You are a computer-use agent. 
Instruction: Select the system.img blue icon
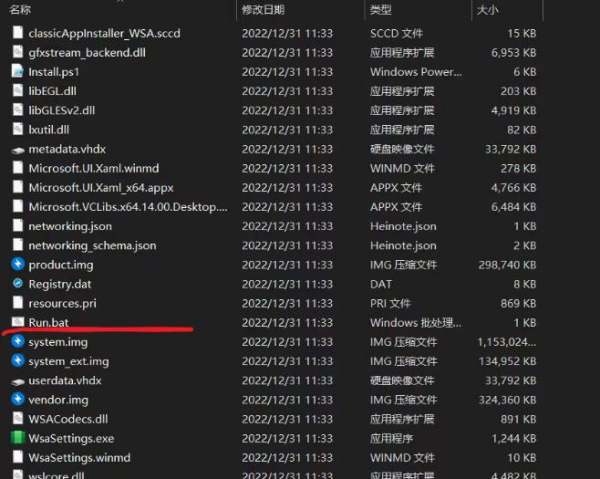[x=18, y=341]
